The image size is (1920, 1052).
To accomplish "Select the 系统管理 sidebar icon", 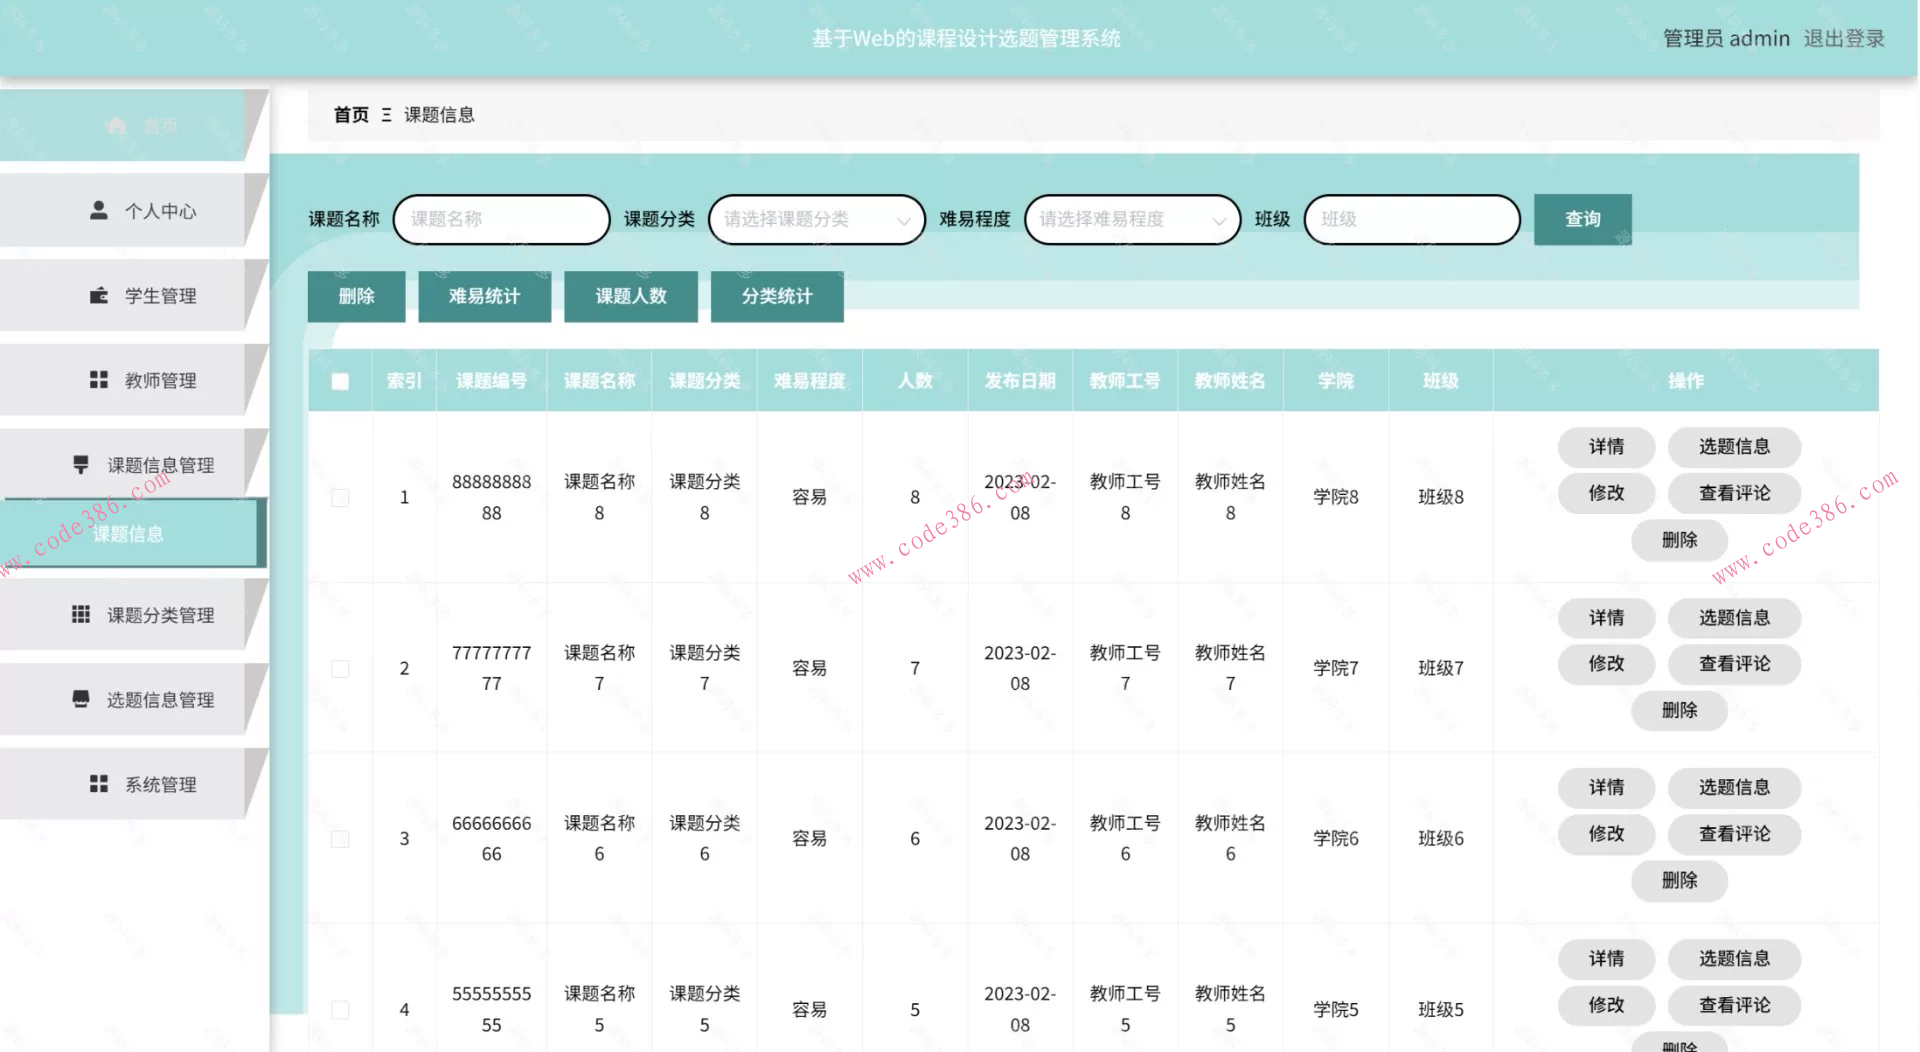I will point(97,784).
